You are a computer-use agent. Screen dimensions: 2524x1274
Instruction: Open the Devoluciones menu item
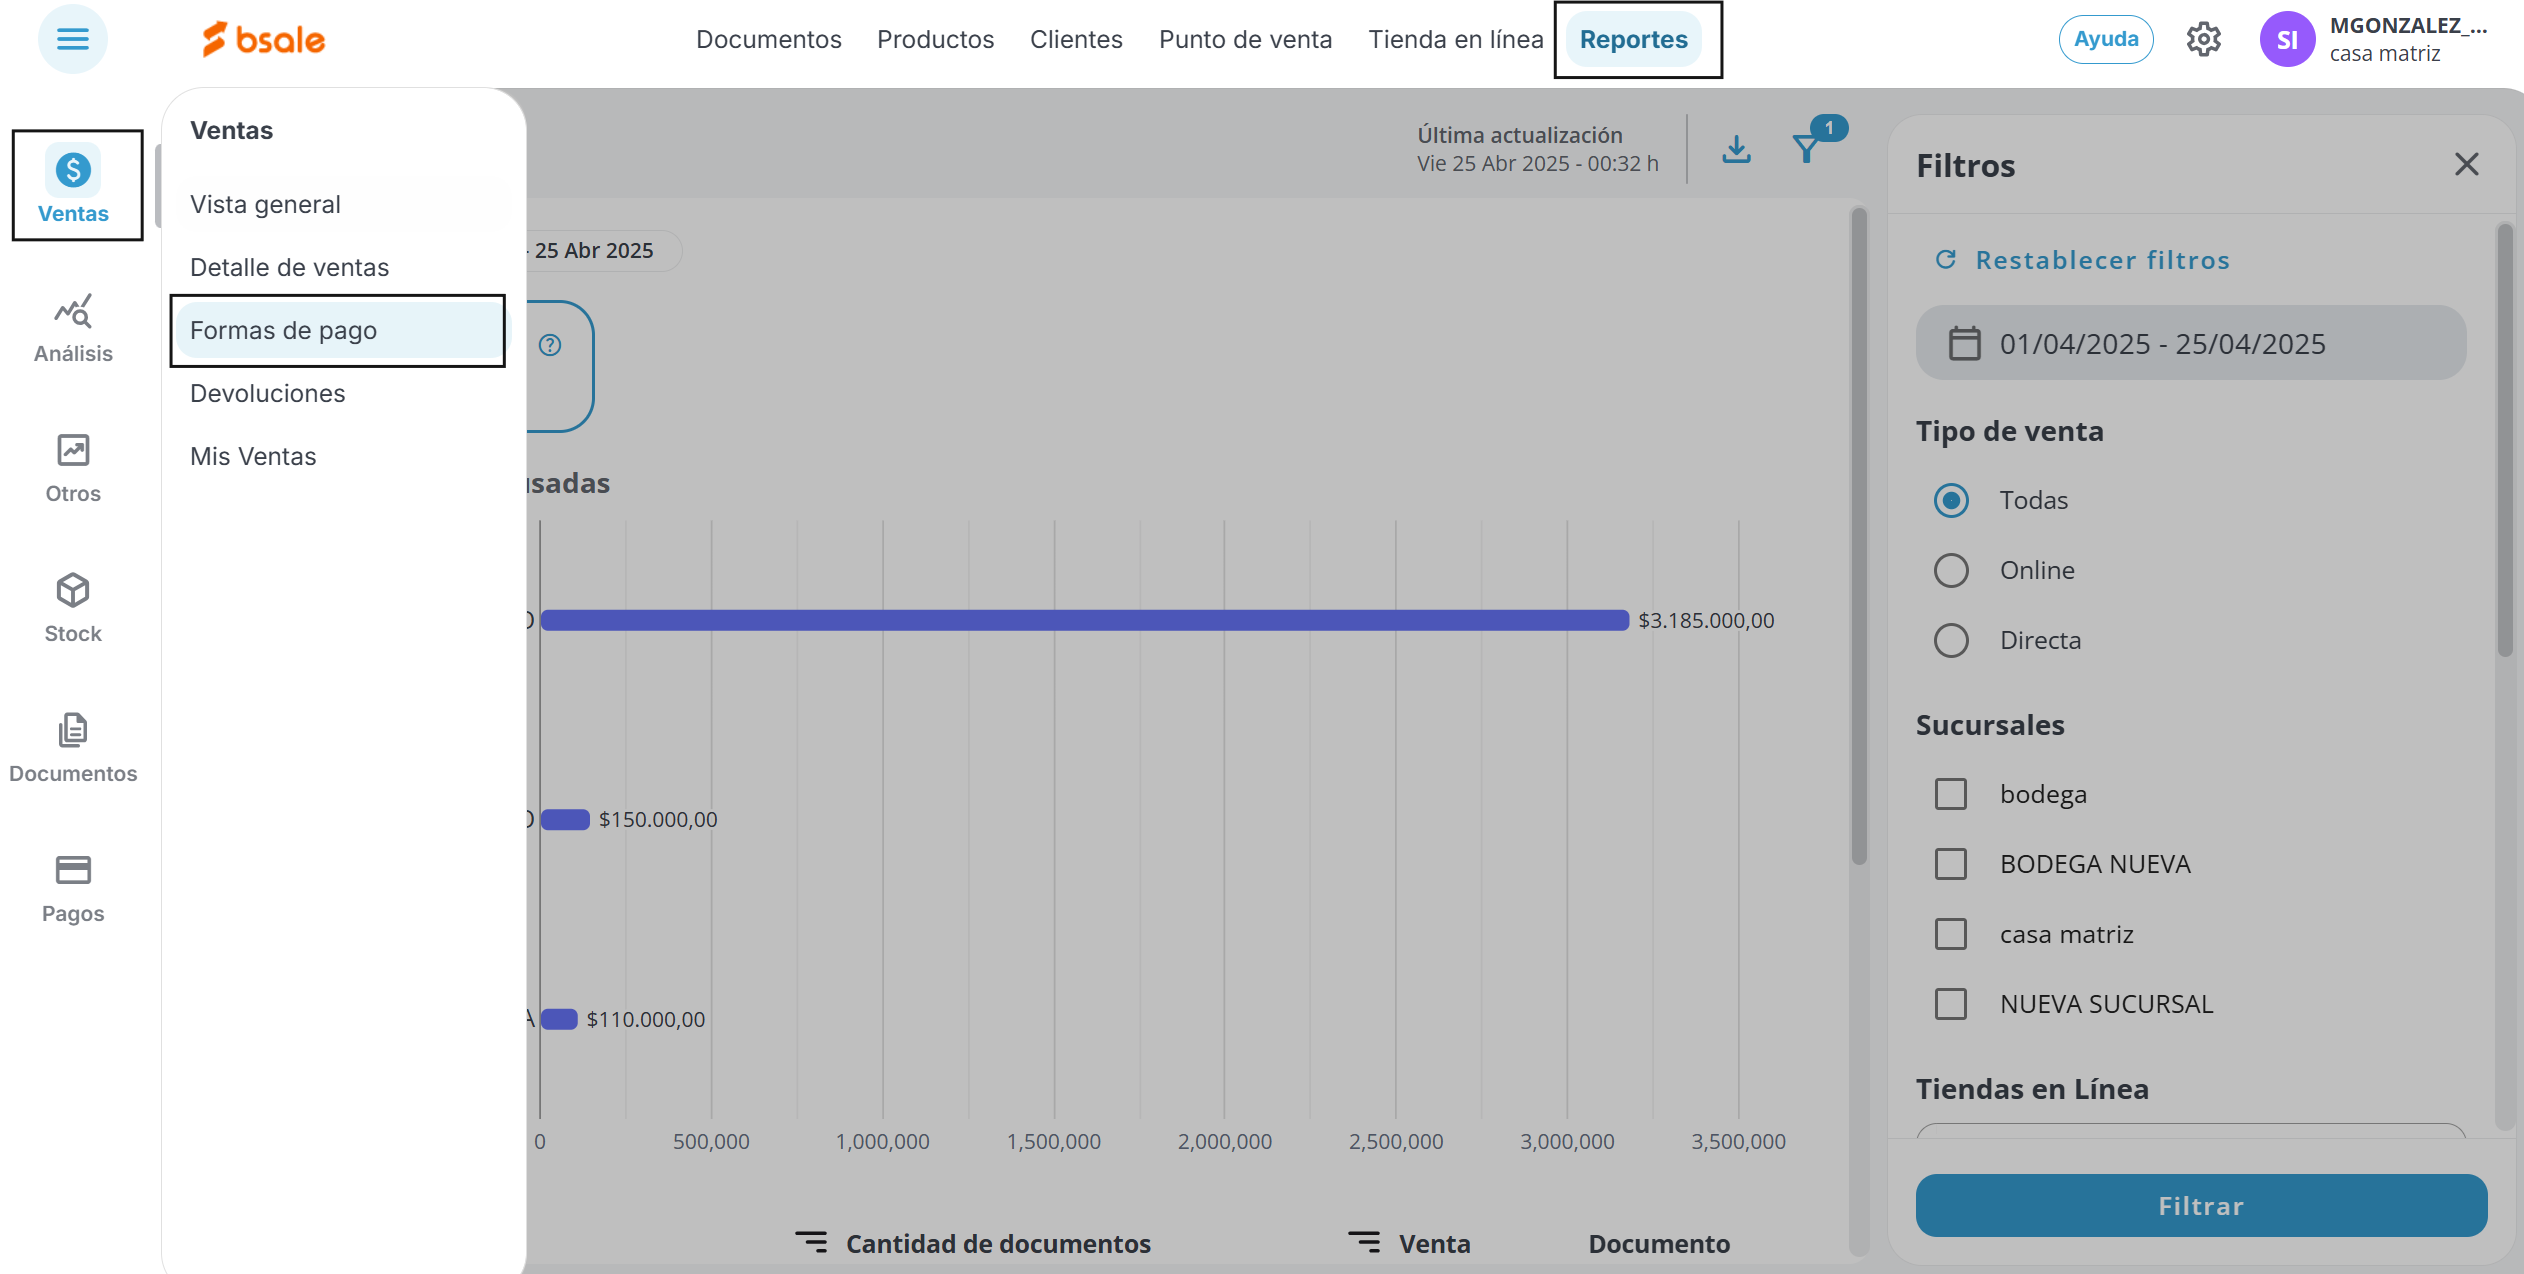[x=268, y=393]
